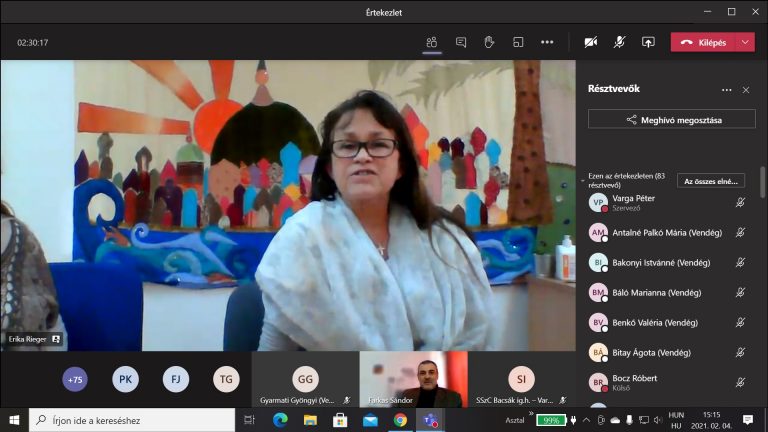
Task: Open the meeting chat icon
Action: (461, 42)
